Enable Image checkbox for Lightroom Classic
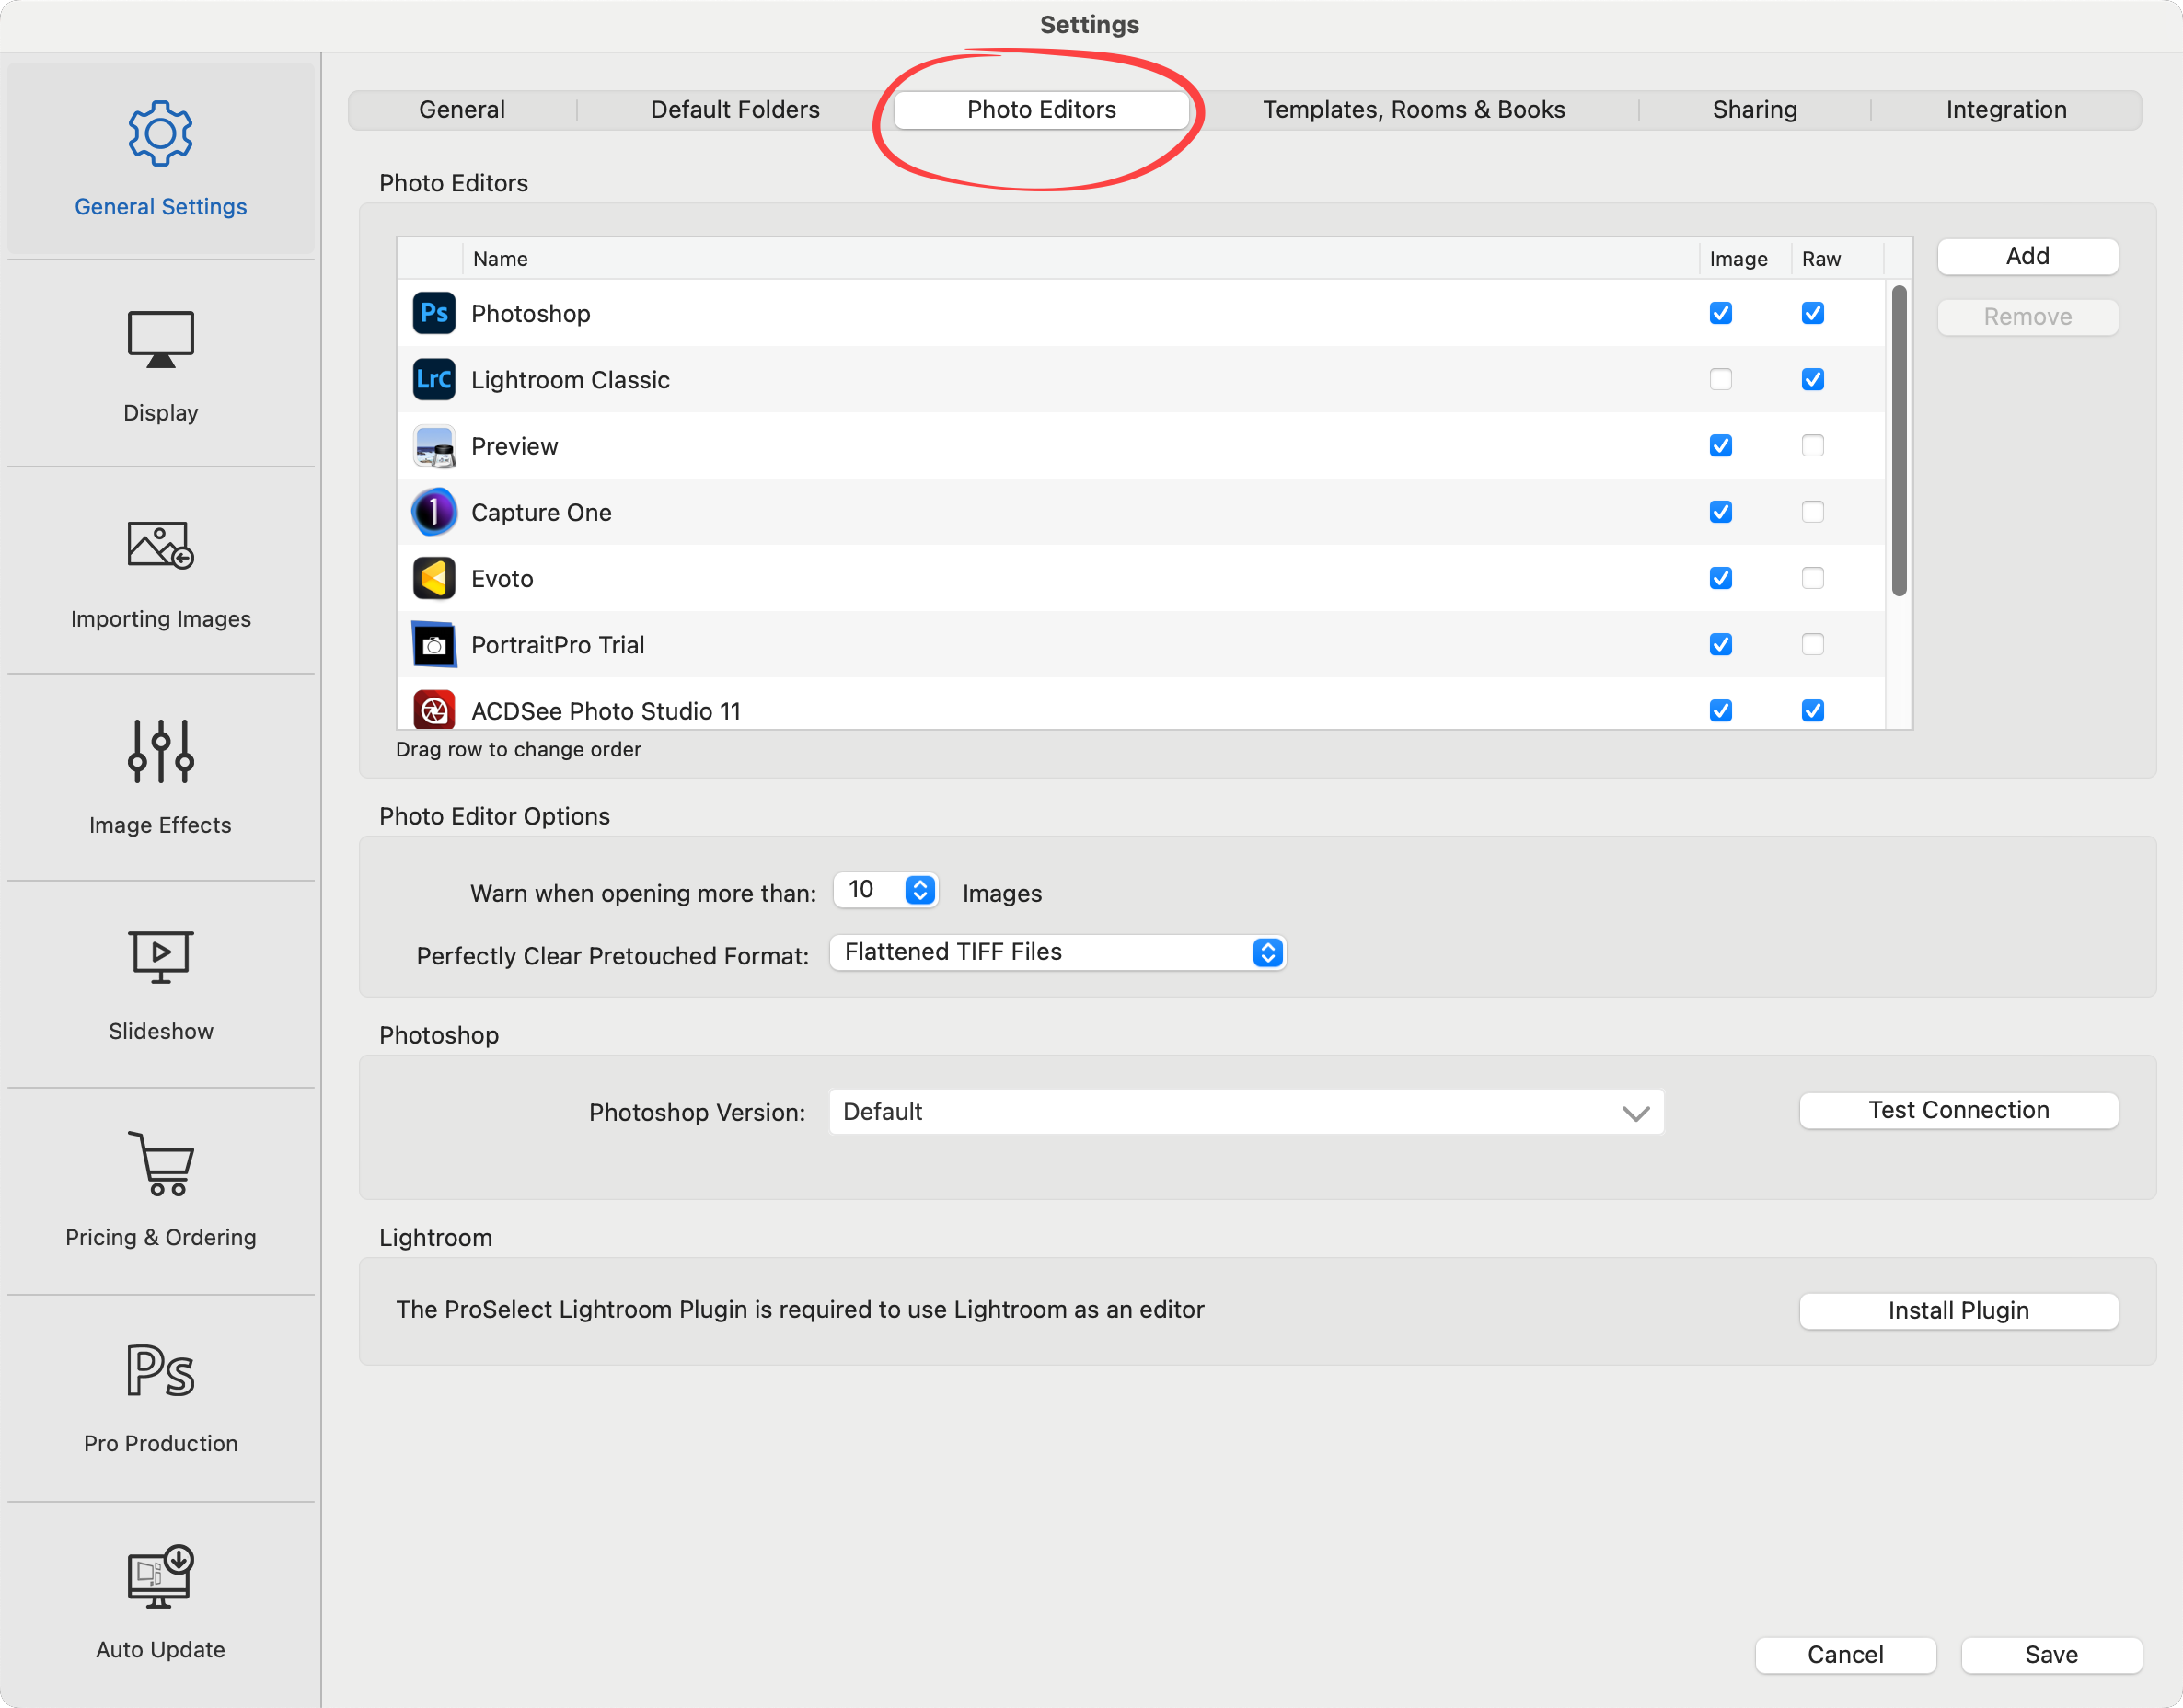Viewport: 2183px width, 1708px height. pos(1720,380)
